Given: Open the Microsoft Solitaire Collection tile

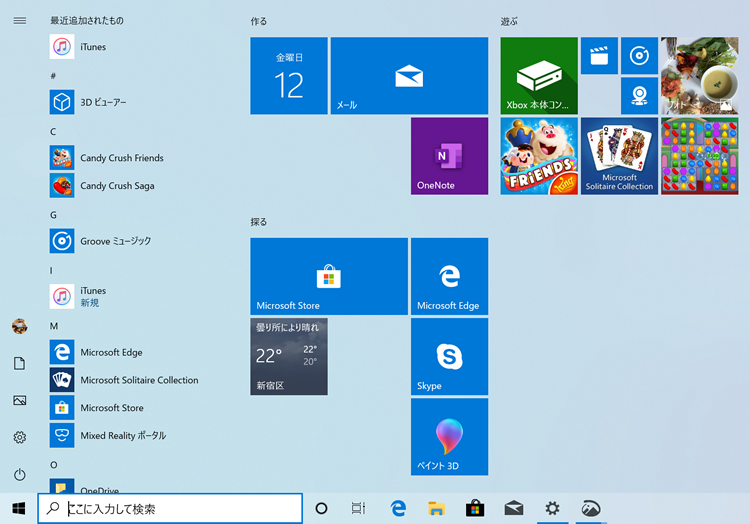Looking at the screenshot, I should tap(619, 156).
